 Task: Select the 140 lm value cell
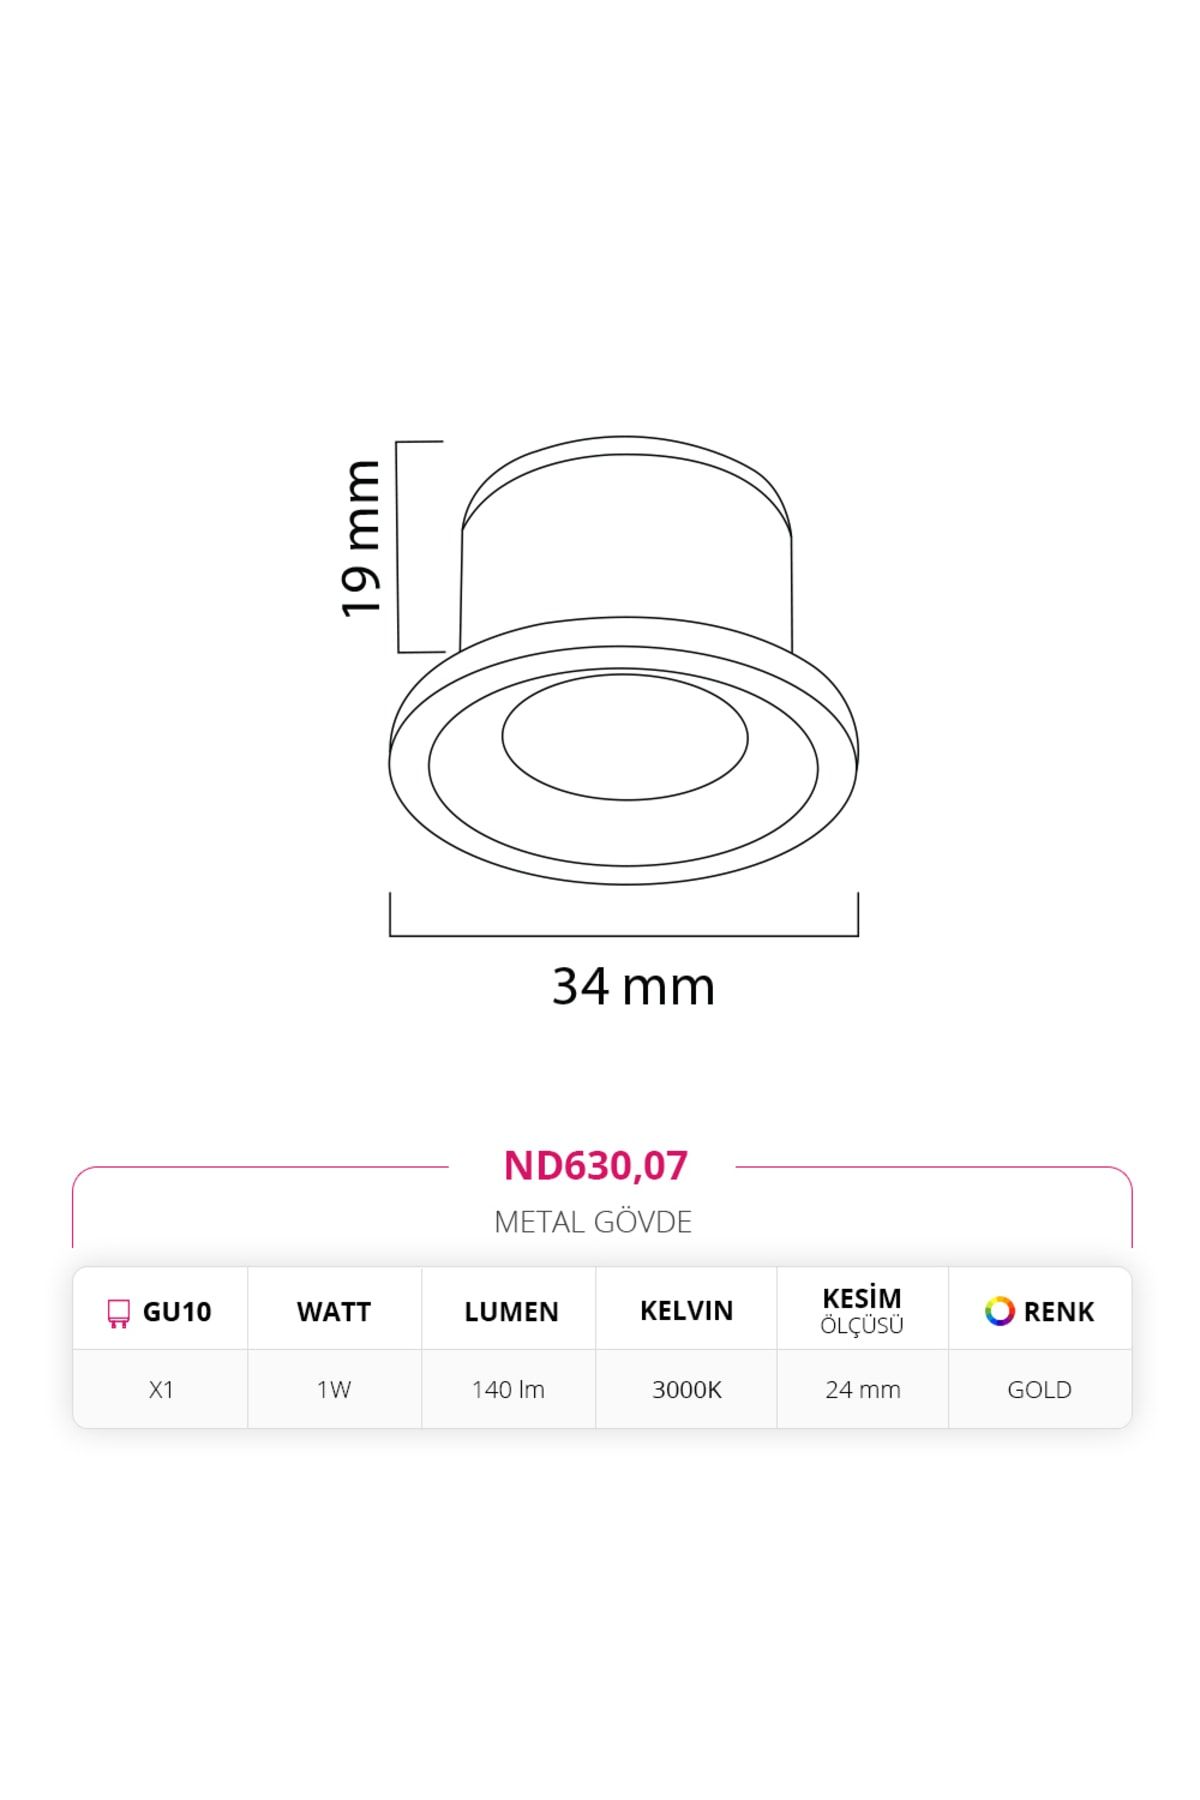(x=508, y=1389)
